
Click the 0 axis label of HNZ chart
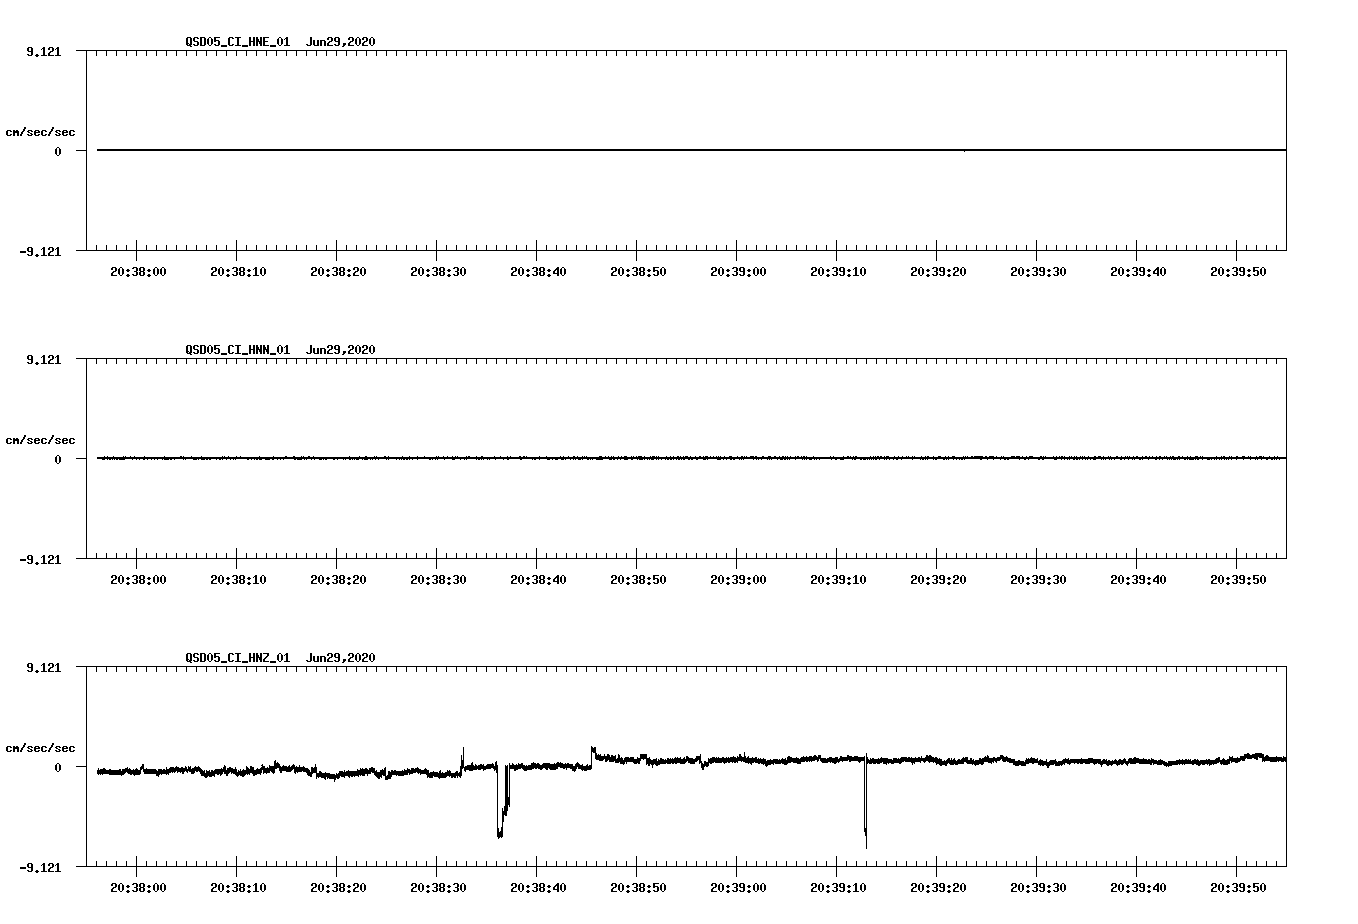click(x=58, y=768)
